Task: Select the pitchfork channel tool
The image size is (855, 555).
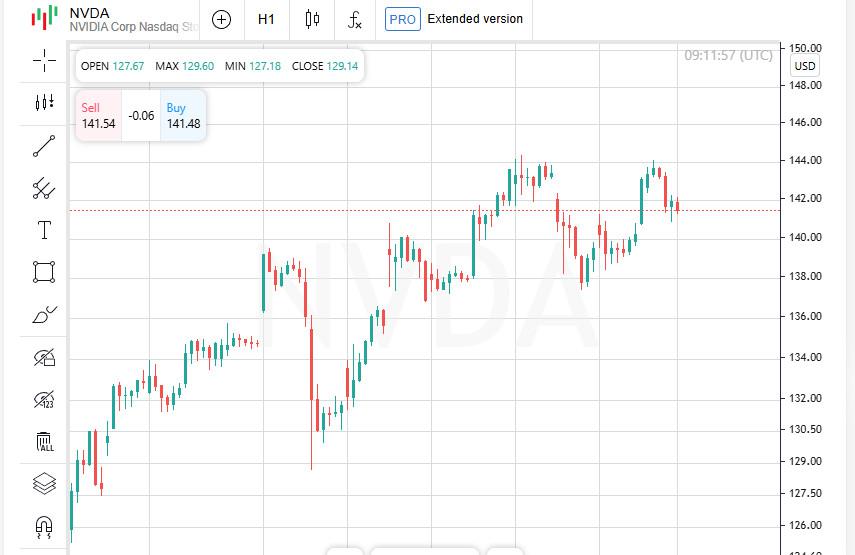Action: [44, 188]
